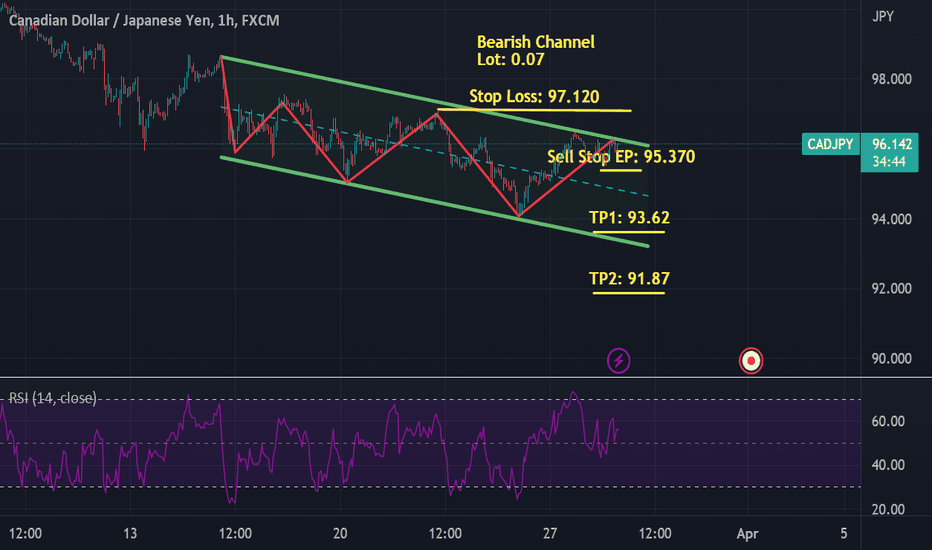The image size is (932, 550).
Task: Click the 98.000 price axis label
Action: click(x=891, y=79)
